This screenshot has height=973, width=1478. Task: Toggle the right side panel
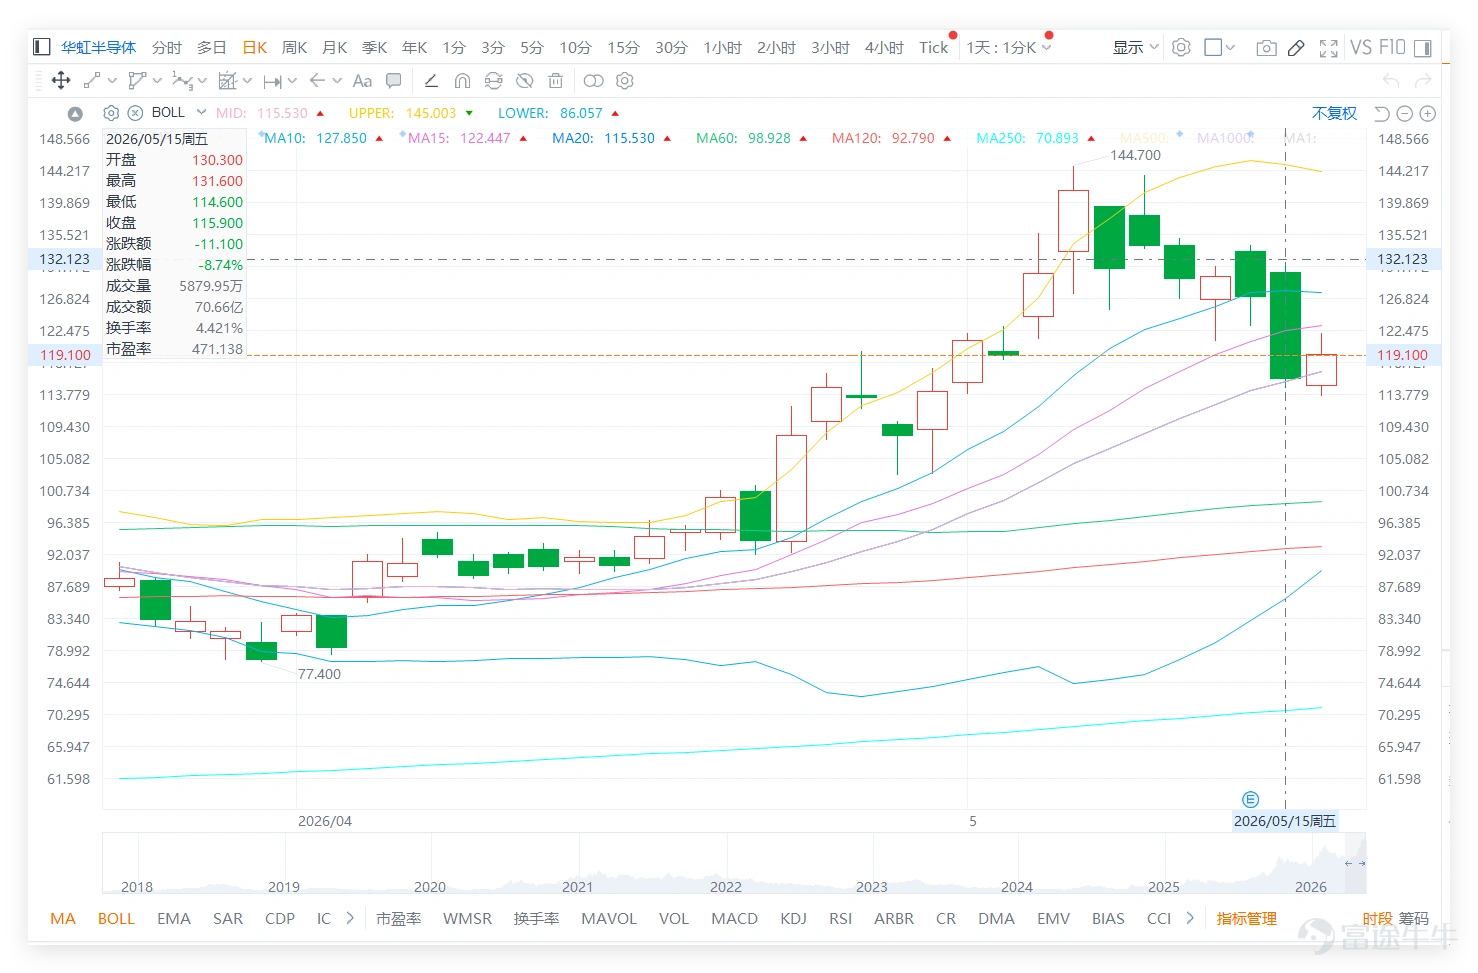(x=1423, y=47)
